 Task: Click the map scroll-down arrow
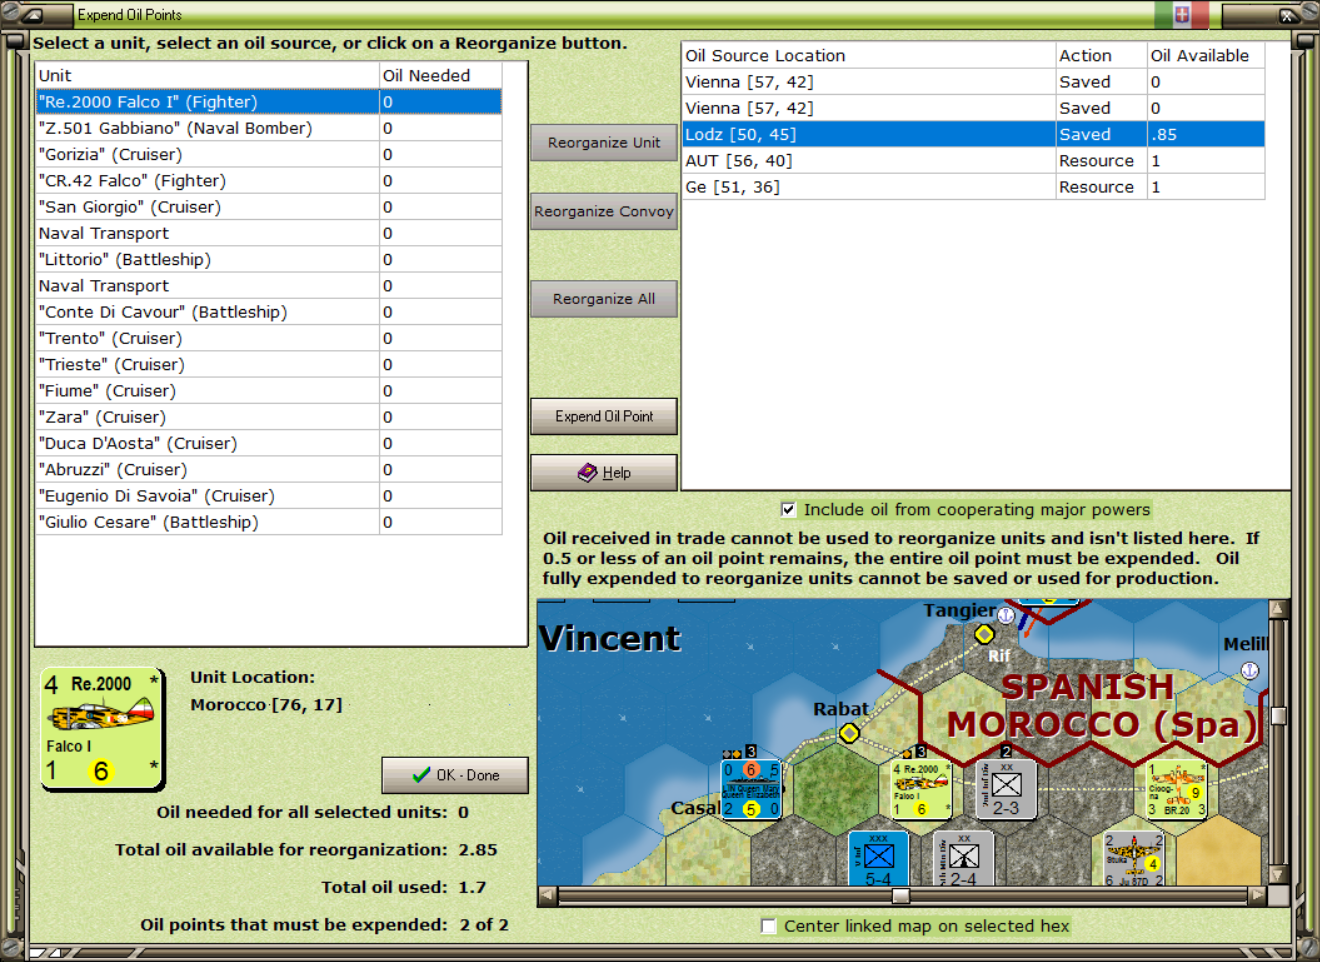[x=1278, y=875]
